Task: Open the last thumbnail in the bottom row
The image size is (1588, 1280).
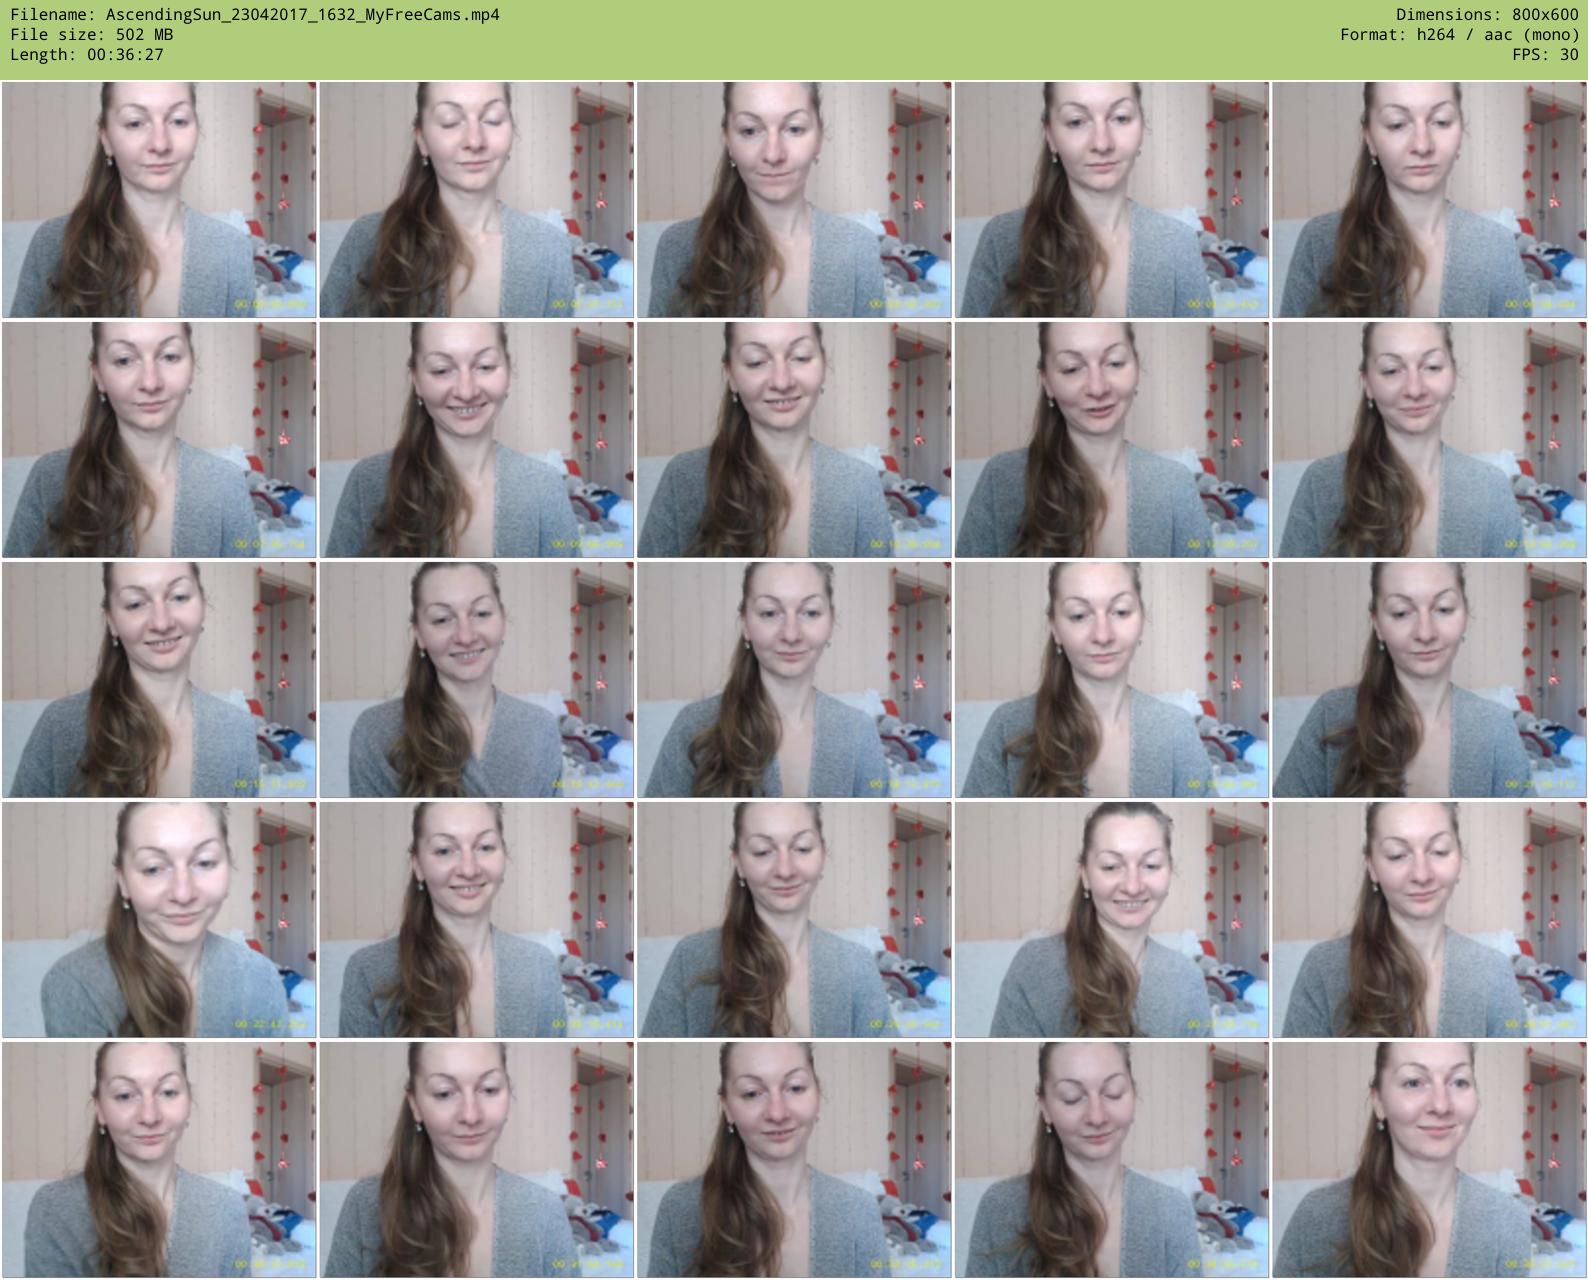Action: click(1429, 1160)
